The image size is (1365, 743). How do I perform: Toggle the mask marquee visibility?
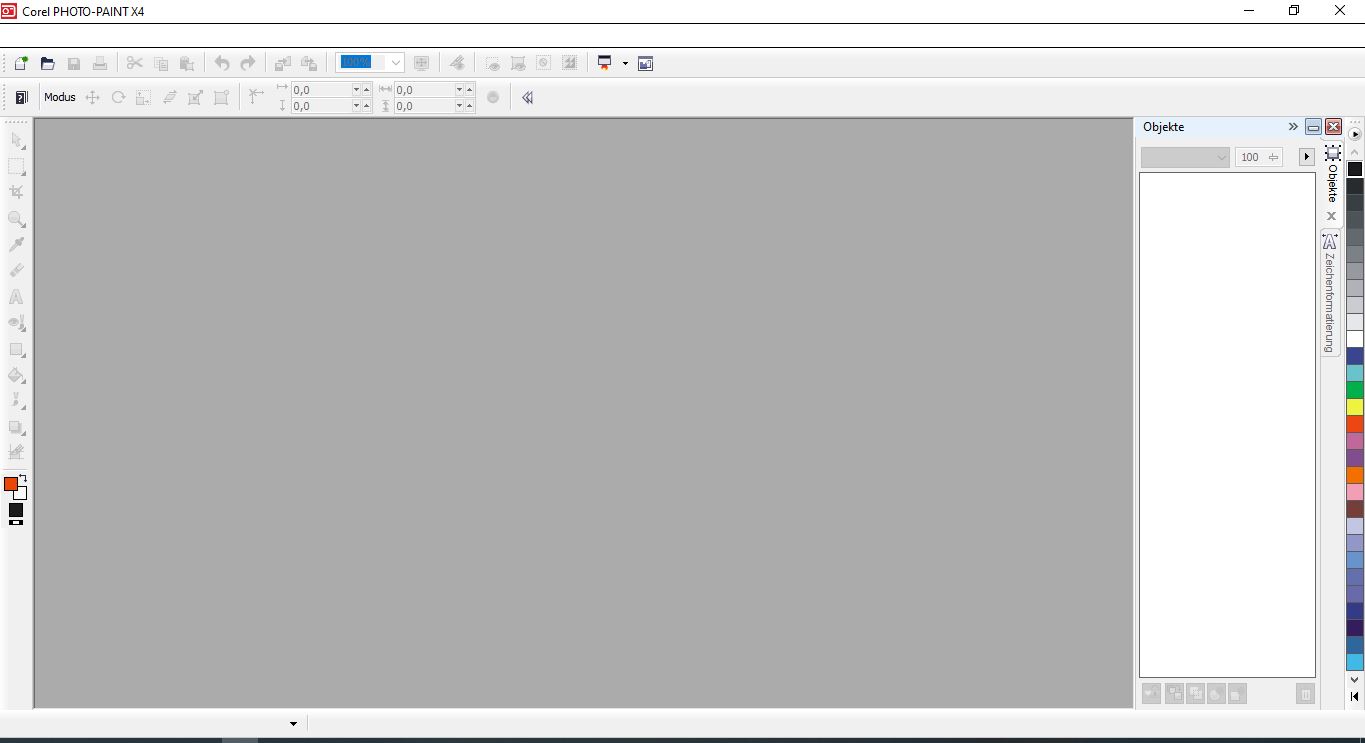[493, 62]
